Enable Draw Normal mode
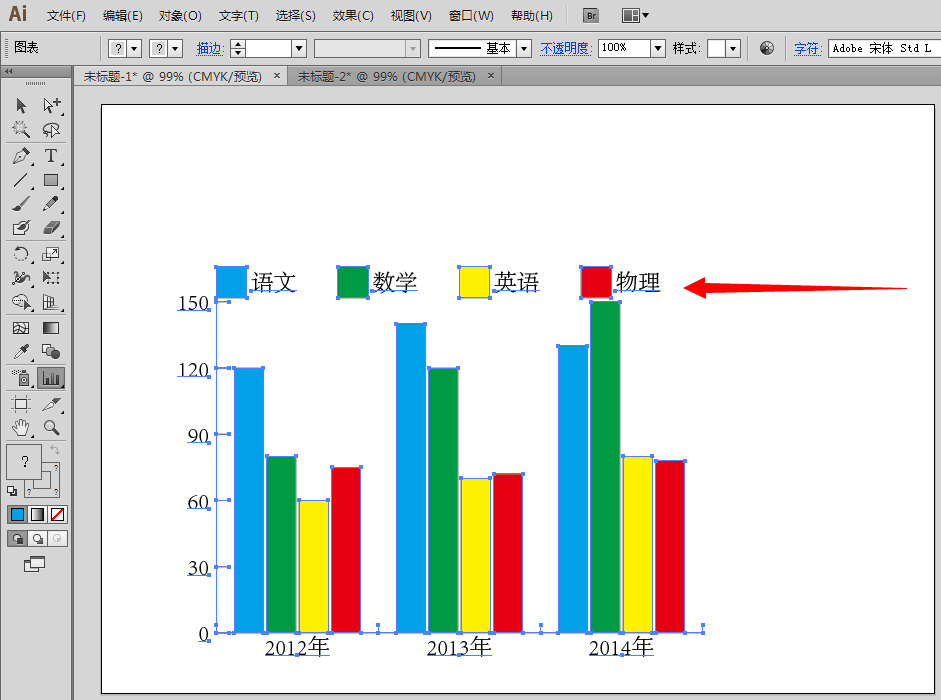The image size is (941, 700). (x=17, y=539)
